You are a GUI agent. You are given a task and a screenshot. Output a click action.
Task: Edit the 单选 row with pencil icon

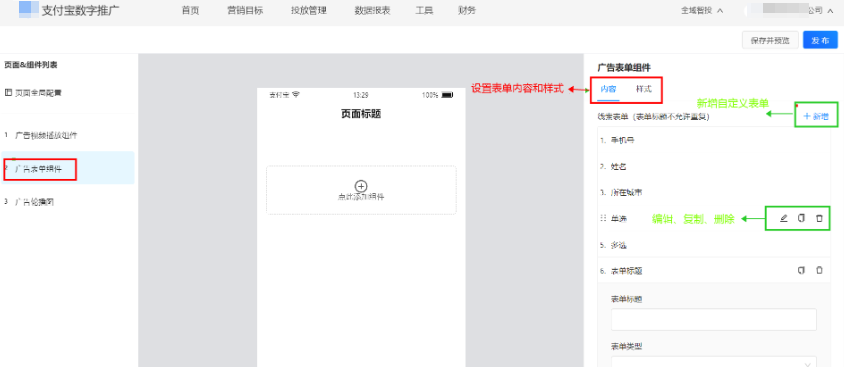click(784, 218)
